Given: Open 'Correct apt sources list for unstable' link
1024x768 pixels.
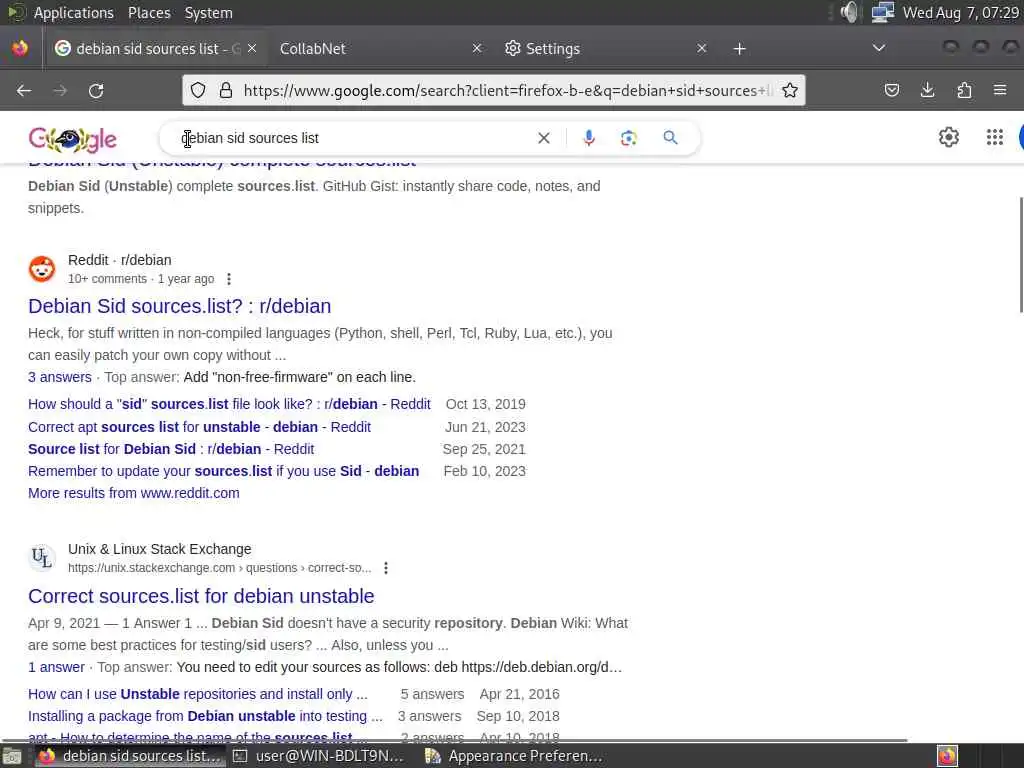Looking at the screenshot, I should [199, 427].
